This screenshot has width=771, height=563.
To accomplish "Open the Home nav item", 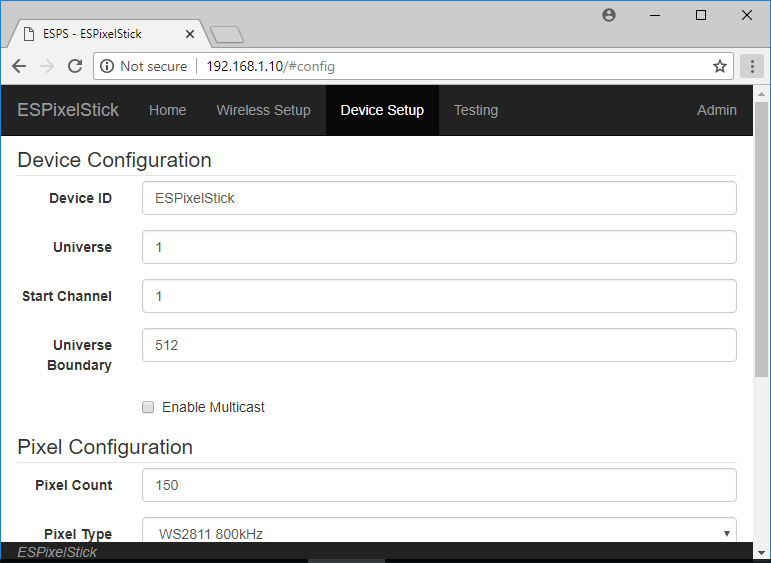I will click(x=168, y=110).
